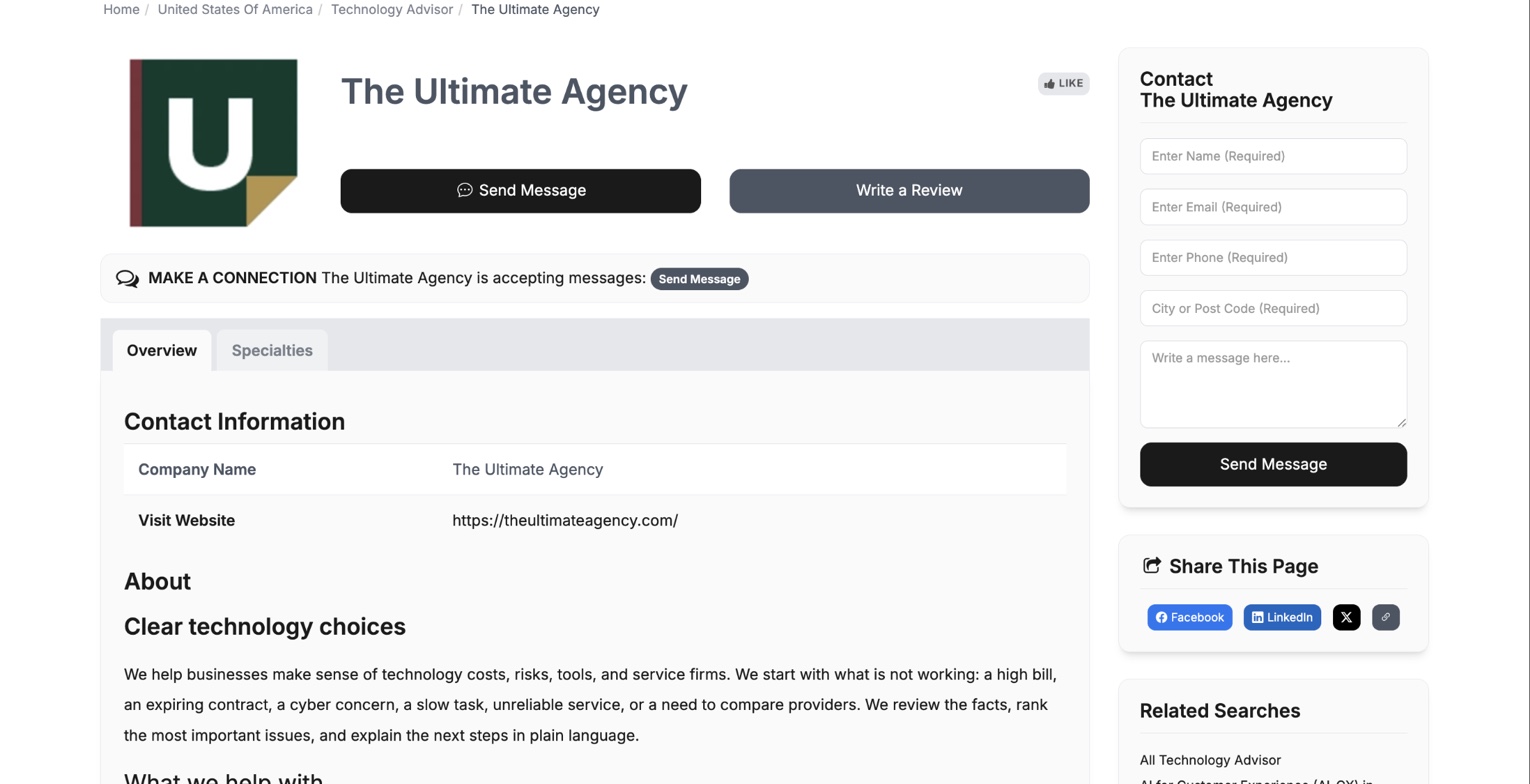Focus the Enter Phone field
The width and height of the screenshot is (1530, 784).
click(x=1273, y=258)
